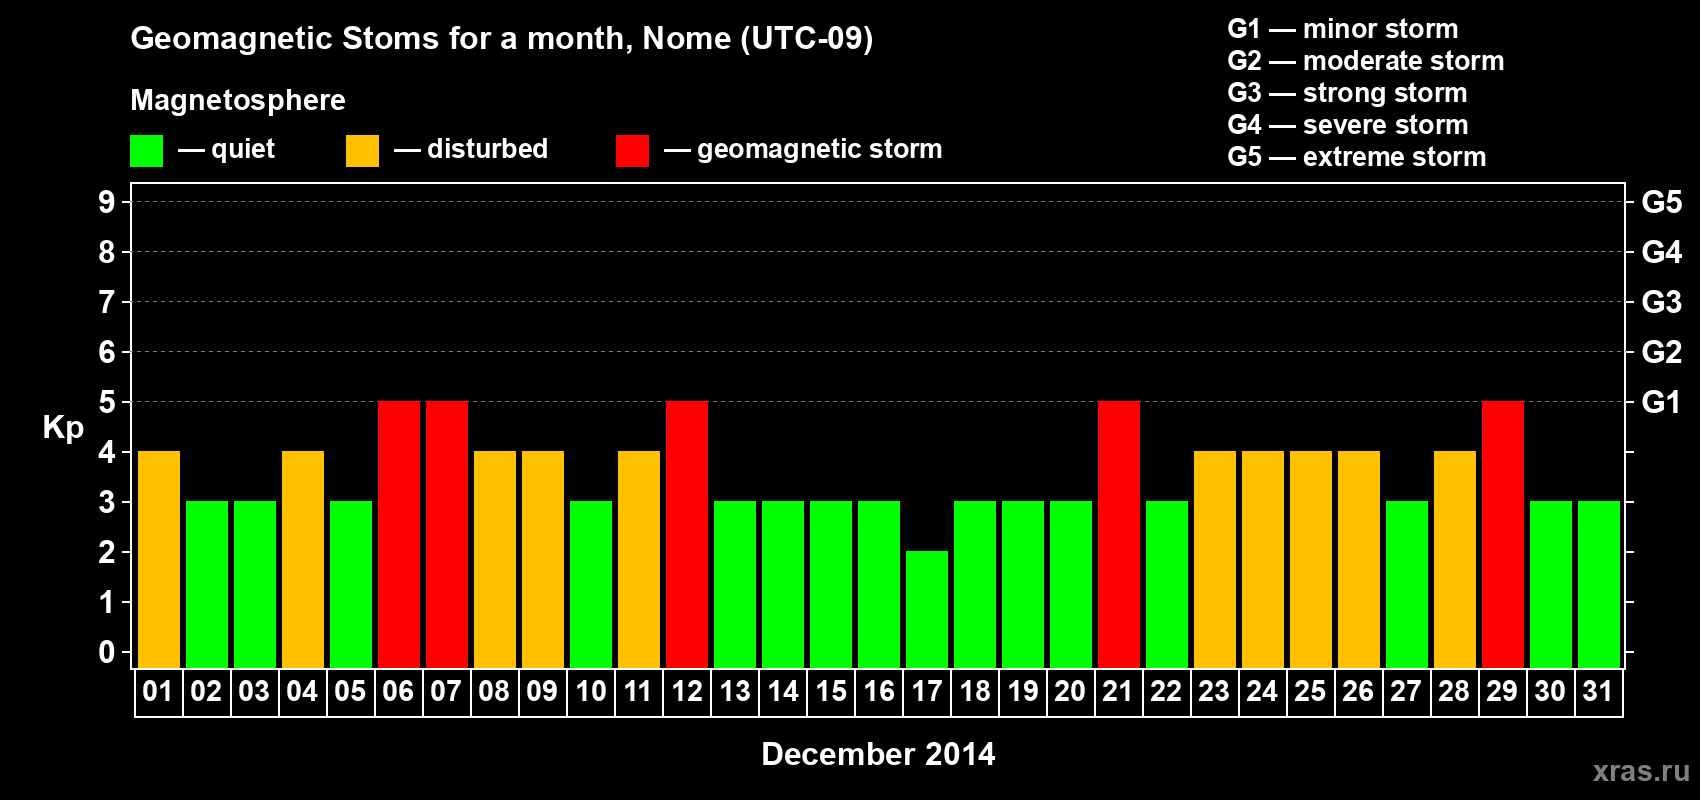The width and height of the screenshot is (1700, 800).
Task: Click the 'December 2014' caption
Action: (x=878, y=754)
